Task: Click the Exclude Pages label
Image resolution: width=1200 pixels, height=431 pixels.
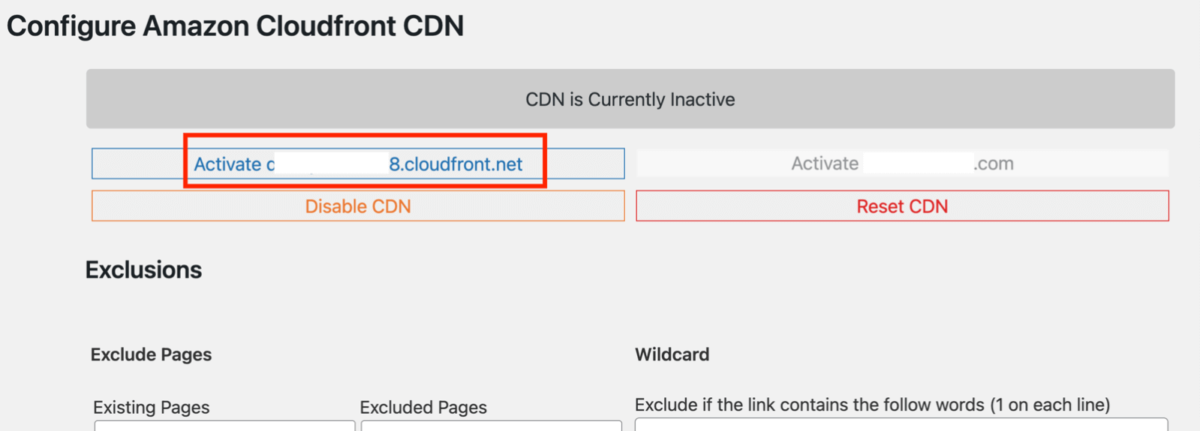Action: pyautogui.click(x=150, y=354)
